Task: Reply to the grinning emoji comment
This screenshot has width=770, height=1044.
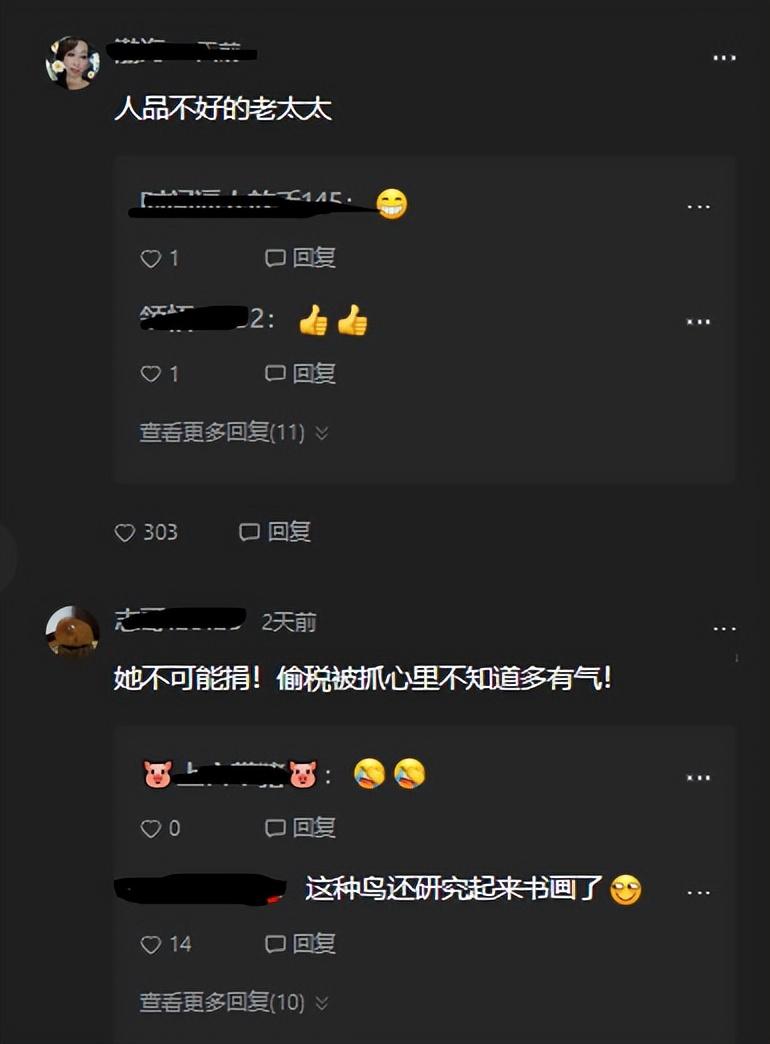Action: tap(300, 258)
